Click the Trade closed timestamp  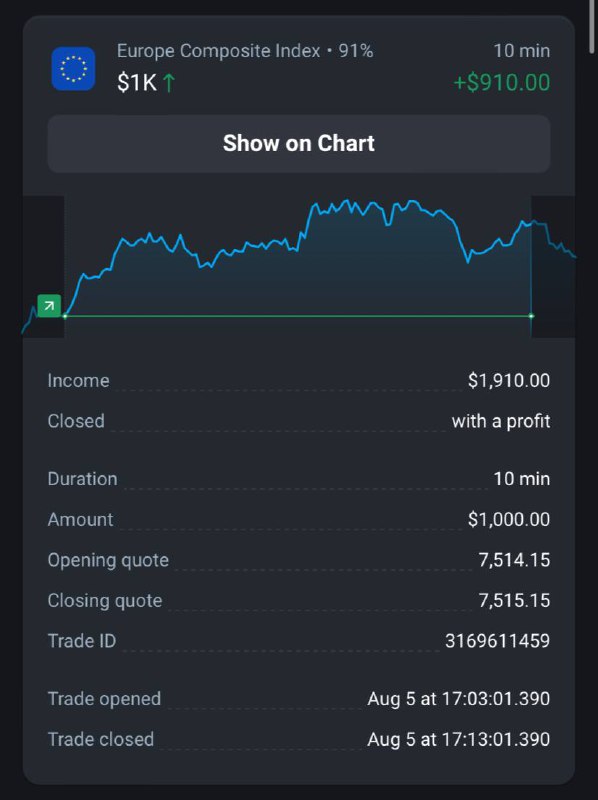(458, 739)
